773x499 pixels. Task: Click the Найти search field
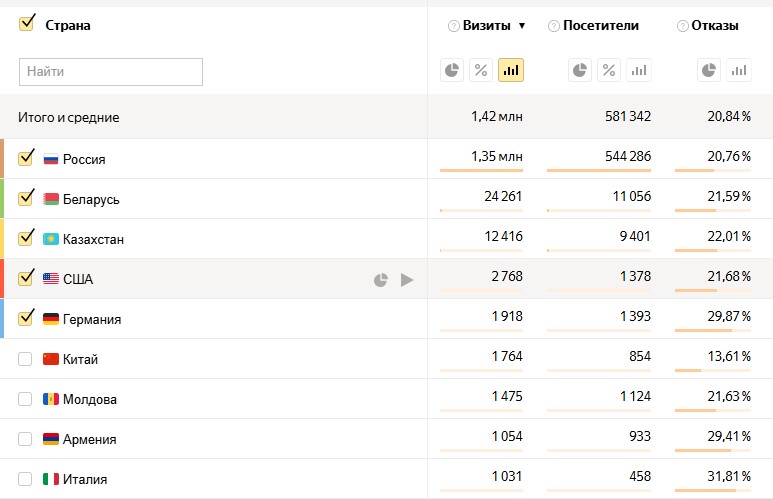tap(110, 72)
